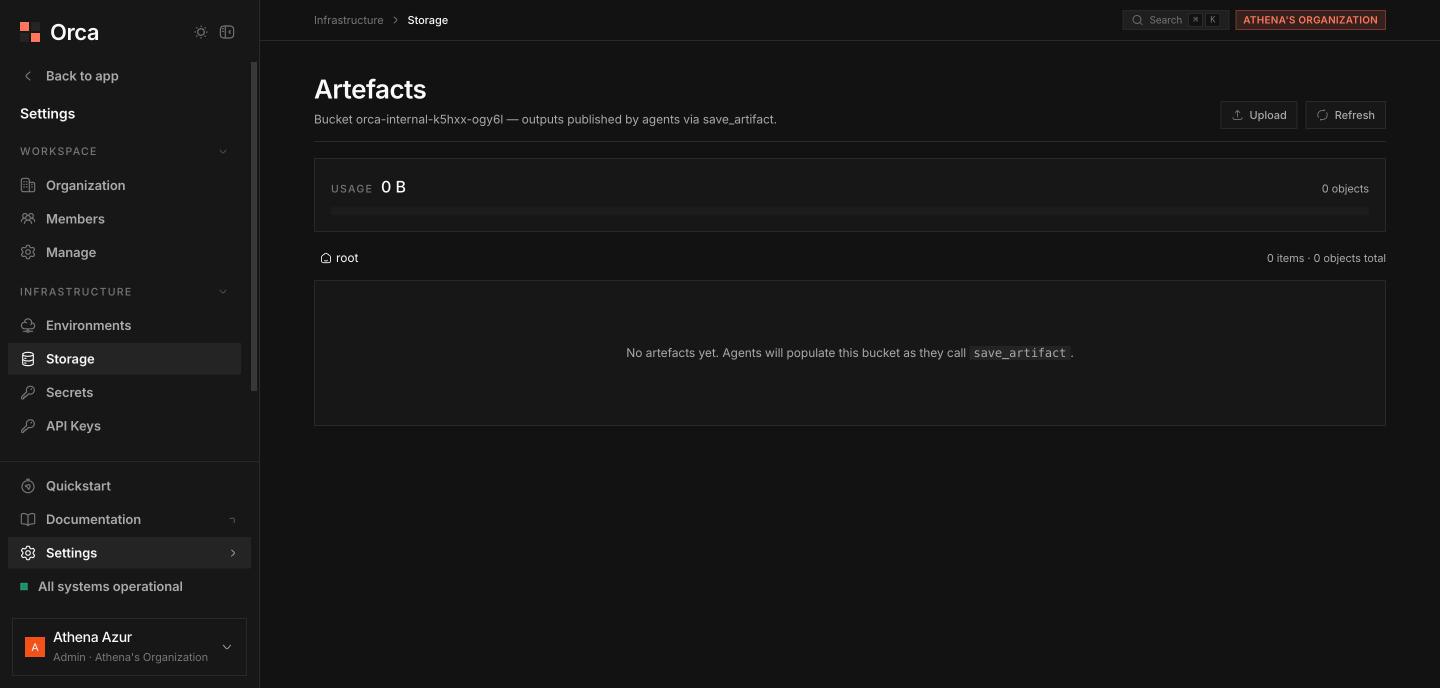Screen dimensions: 1440x688
Task: Click the Storage breadcrumb text
Action: tap(427, 20)
